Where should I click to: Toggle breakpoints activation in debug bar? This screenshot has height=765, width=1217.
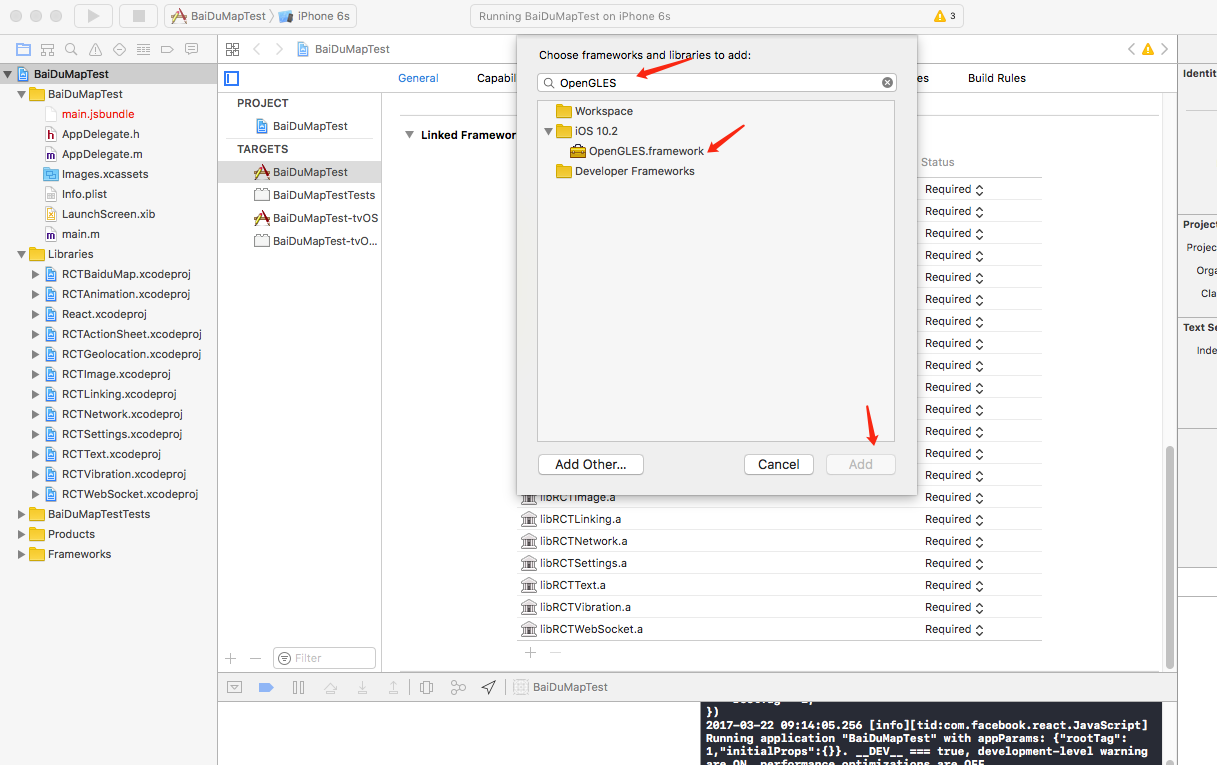(266, 687)
